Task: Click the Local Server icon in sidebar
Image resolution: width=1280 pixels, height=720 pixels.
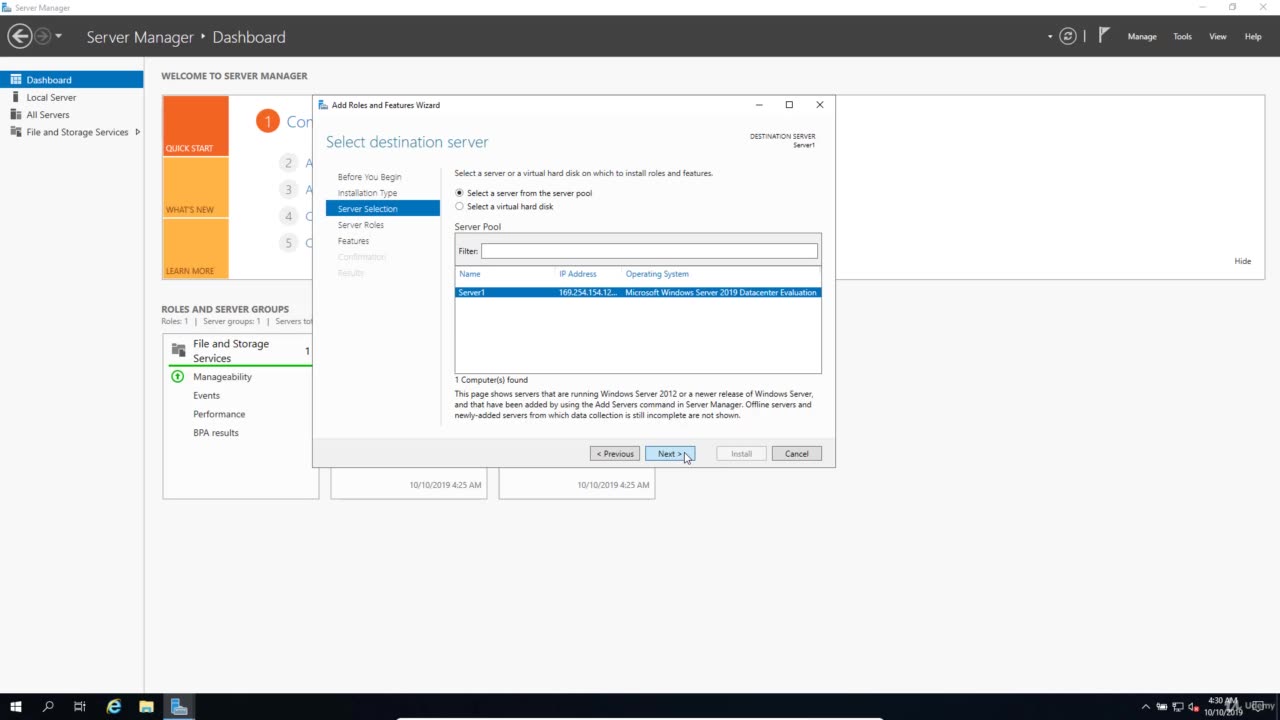Action: coord(16,97)
